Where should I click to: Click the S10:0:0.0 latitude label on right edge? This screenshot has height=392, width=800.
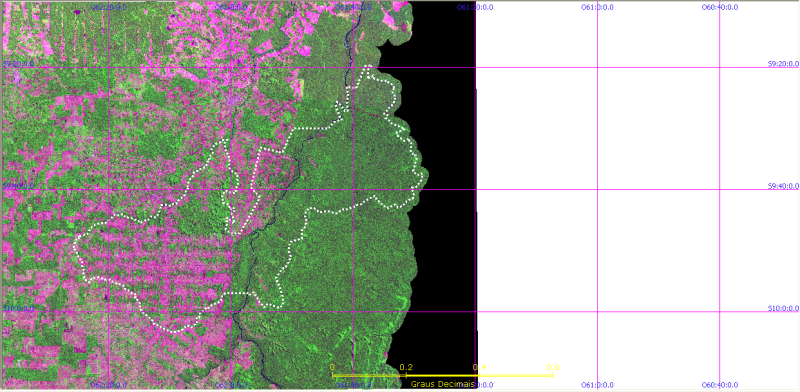(783, 309)
